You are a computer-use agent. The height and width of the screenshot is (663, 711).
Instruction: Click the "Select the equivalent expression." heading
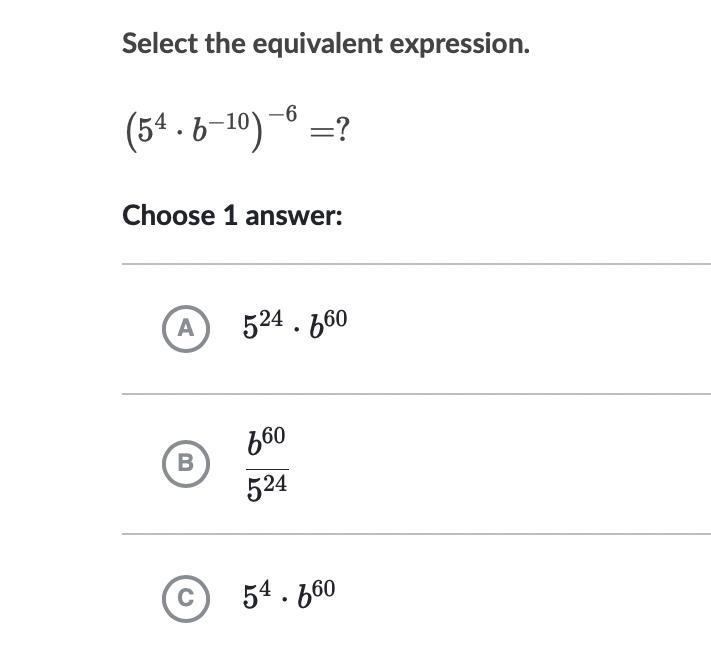pos(326,44)
